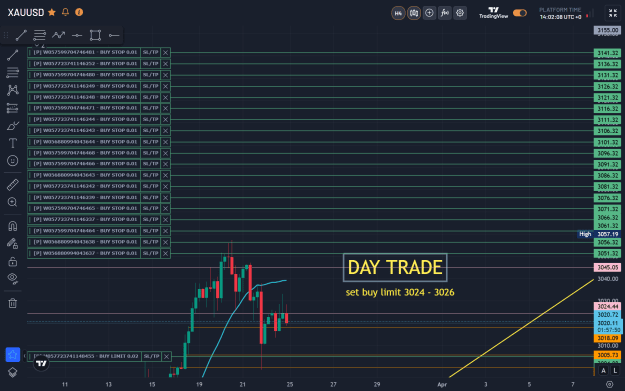Open SL/TP for buy stop at 3131.32
The image size is (625, 391).
coord(151,75)
